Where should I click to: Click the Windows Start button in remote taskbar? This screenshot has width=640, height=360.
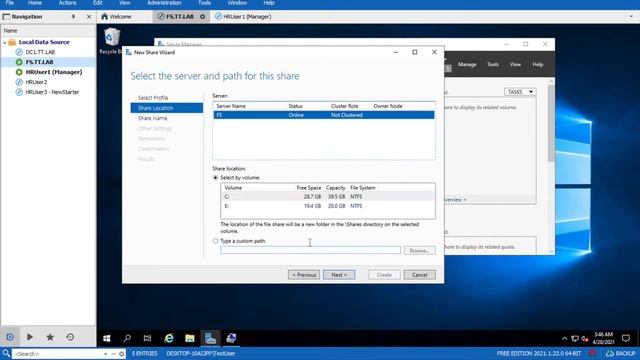tap(107, 338)
